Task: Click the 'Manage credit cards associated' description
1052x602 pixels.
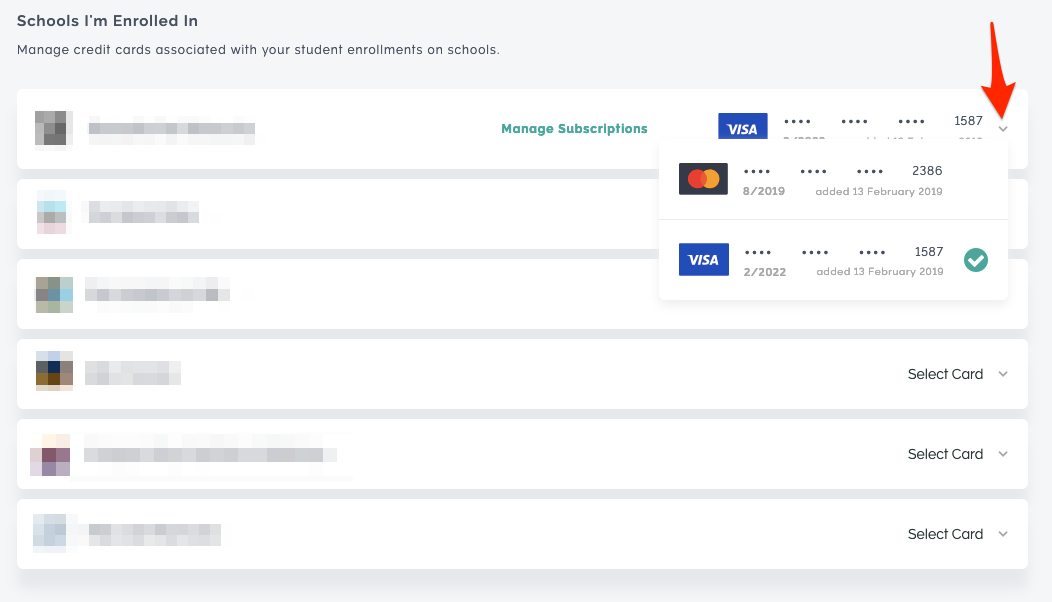Action: [x=258, y=50]
